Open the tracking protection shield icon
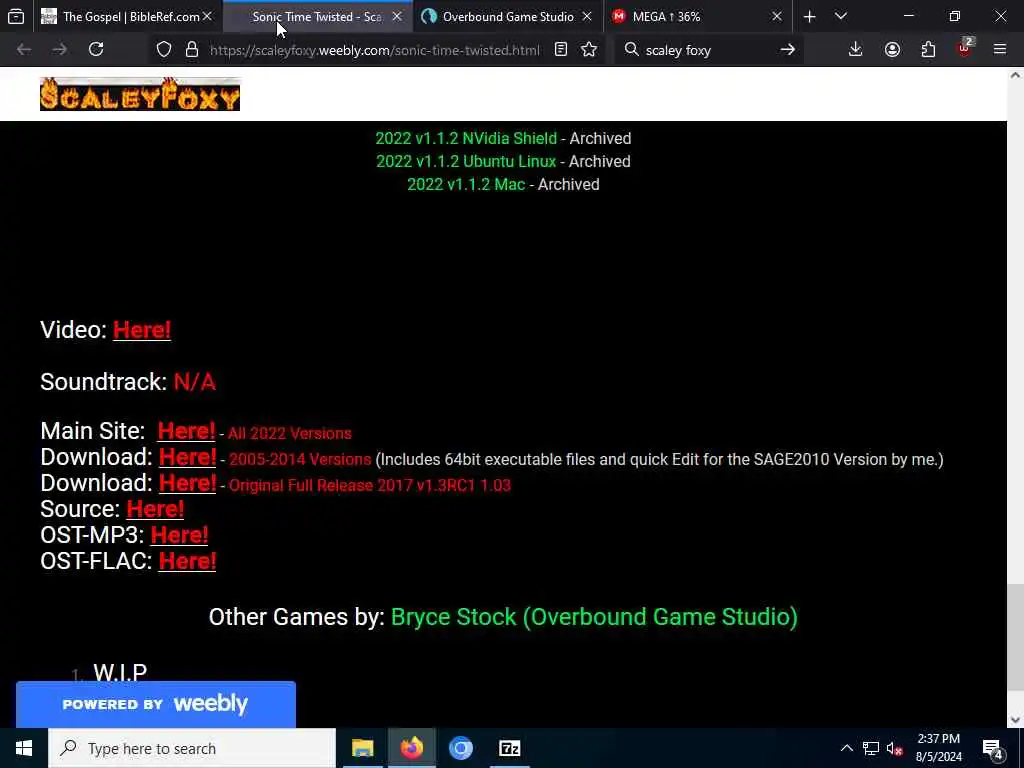The width and height of the screenshot is (1024, 768). click(164, 50)
